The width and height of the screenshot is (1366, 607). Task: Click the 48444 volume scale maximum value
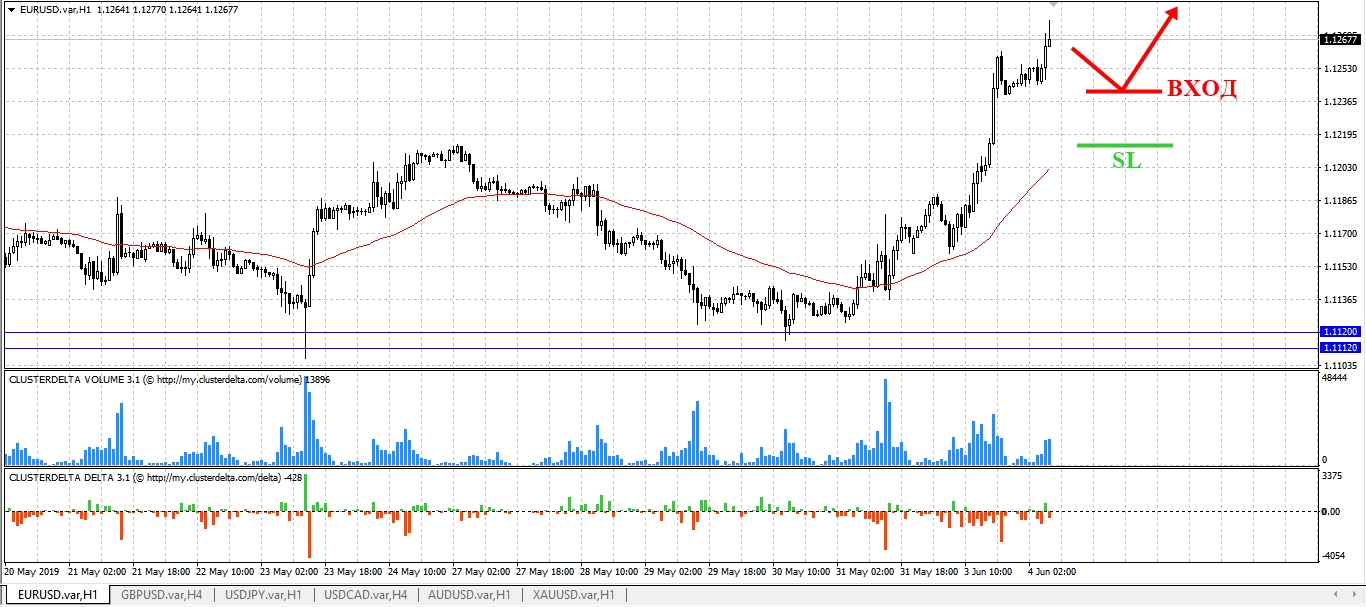(x=1334, y=379)
